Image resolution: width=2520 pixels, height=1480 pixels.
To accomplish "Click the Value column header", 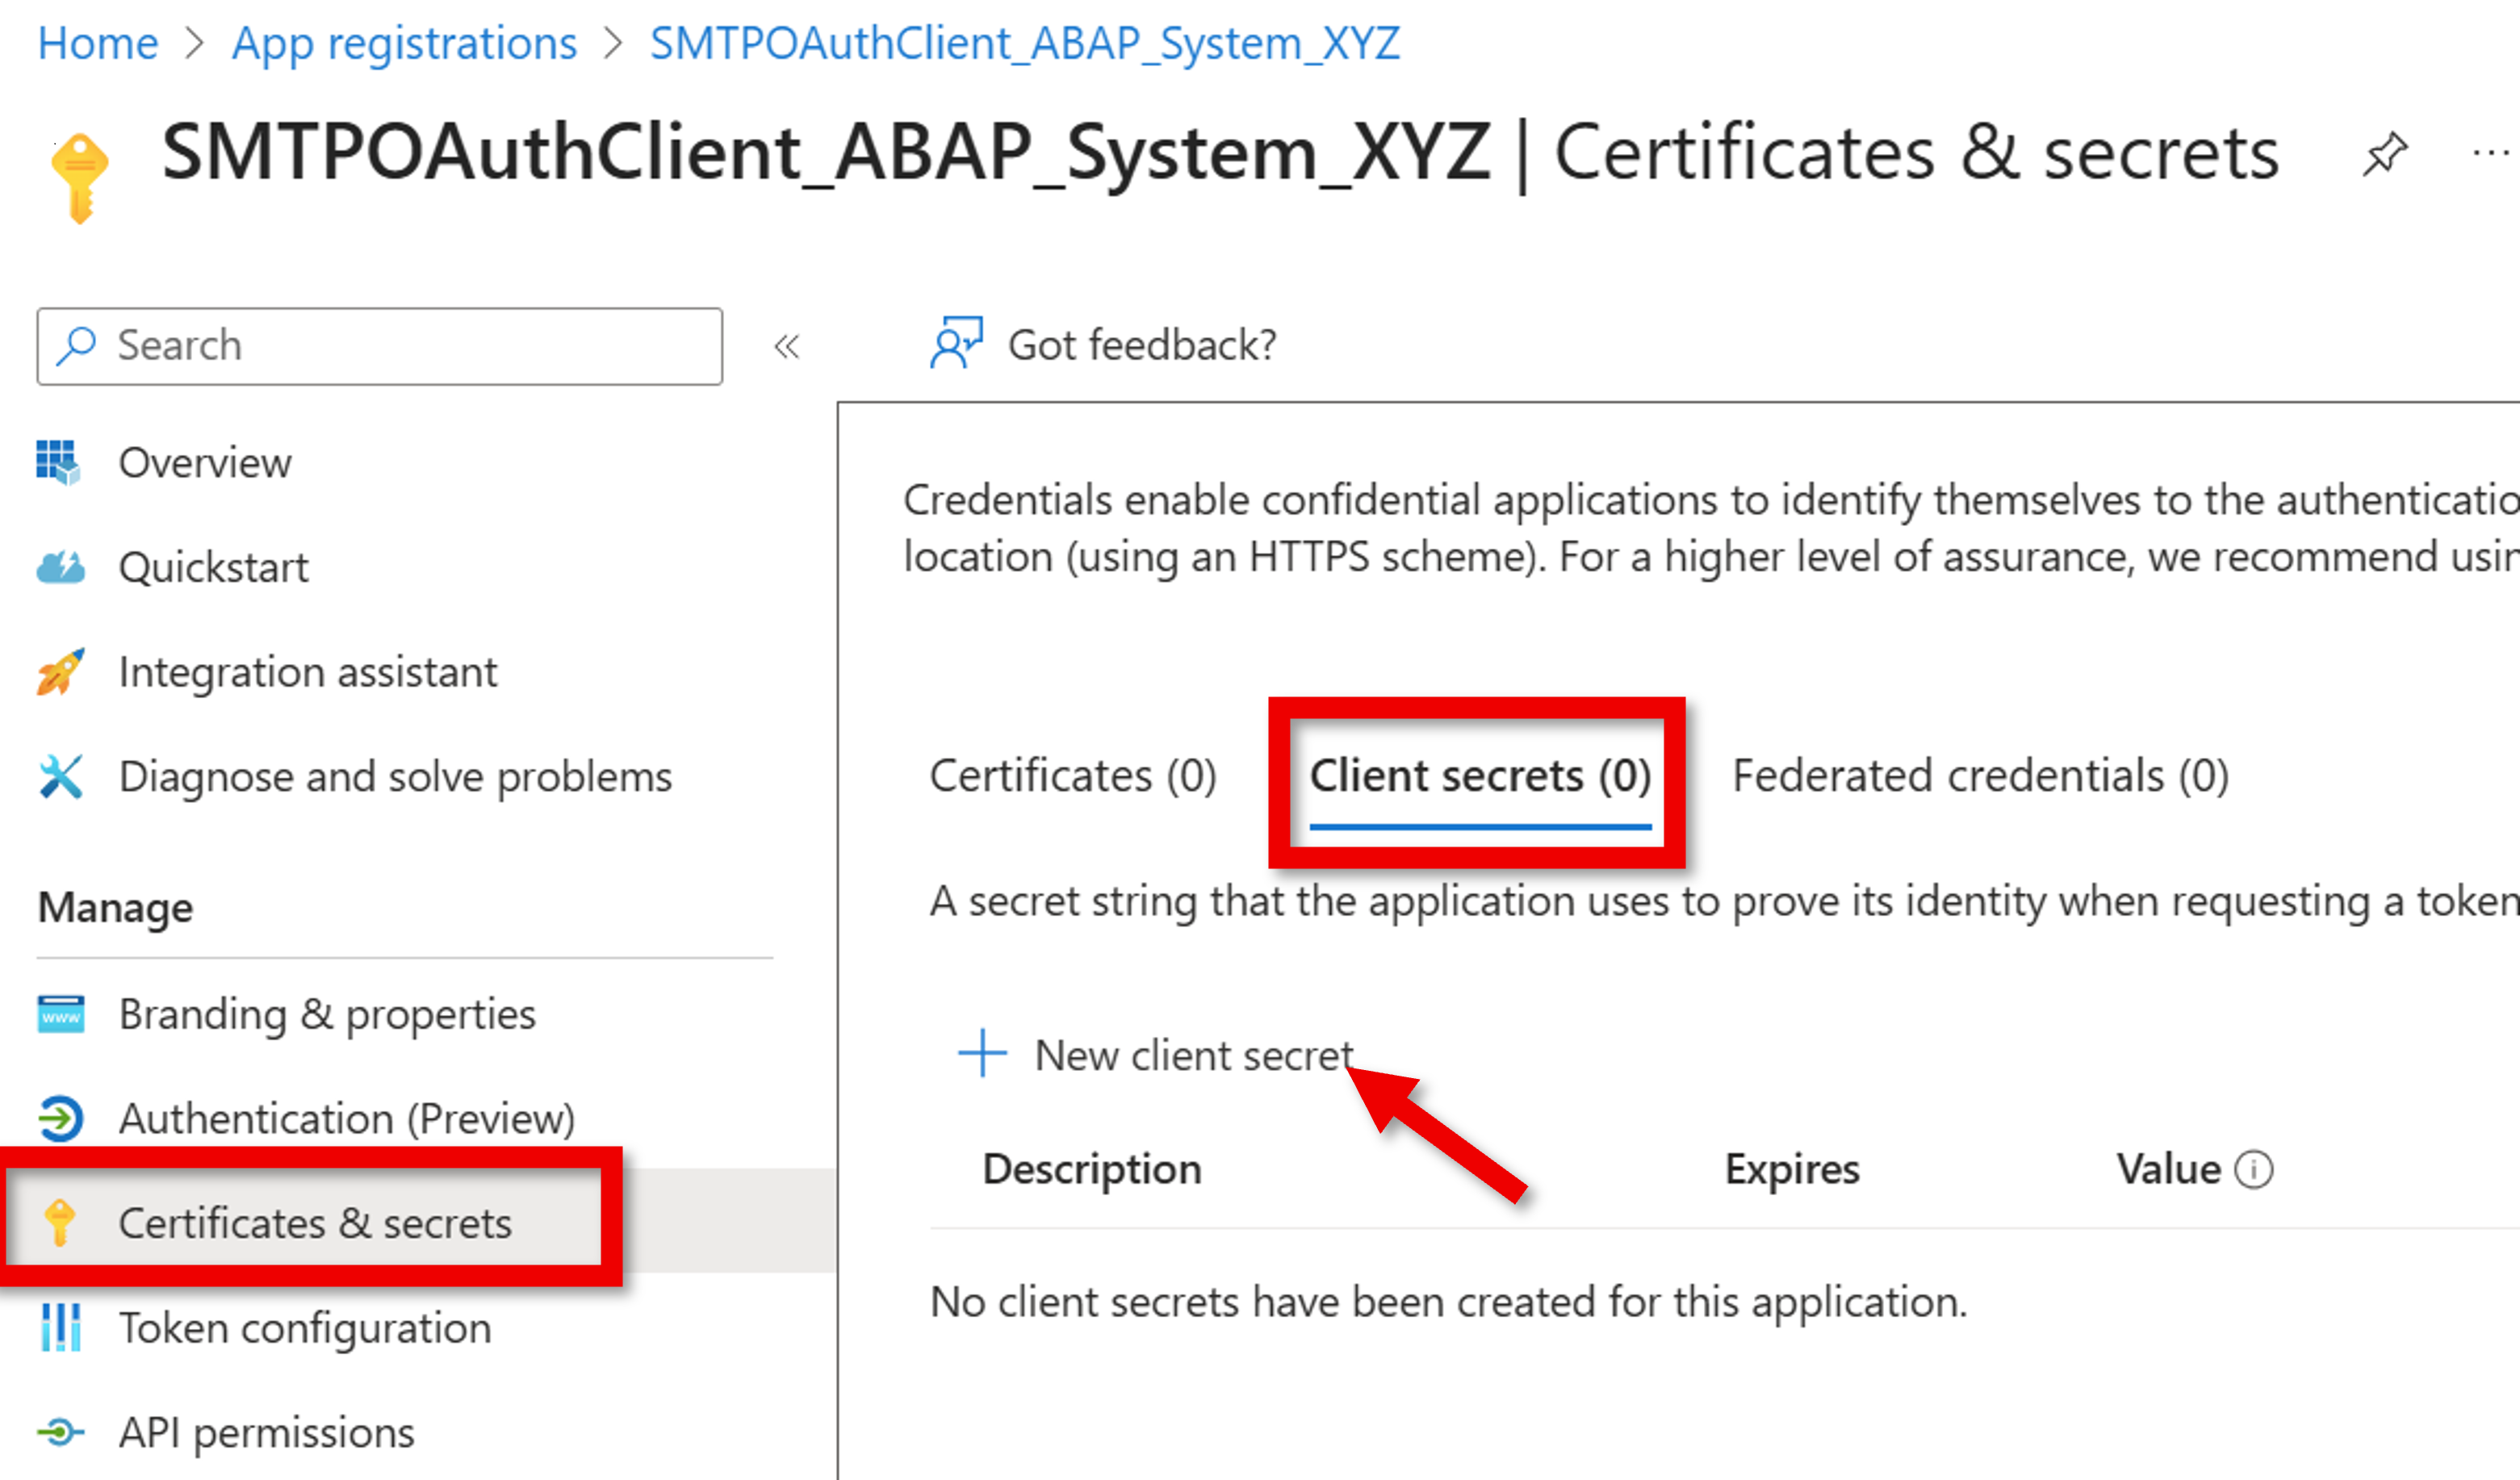I will coord(2168,1169).
